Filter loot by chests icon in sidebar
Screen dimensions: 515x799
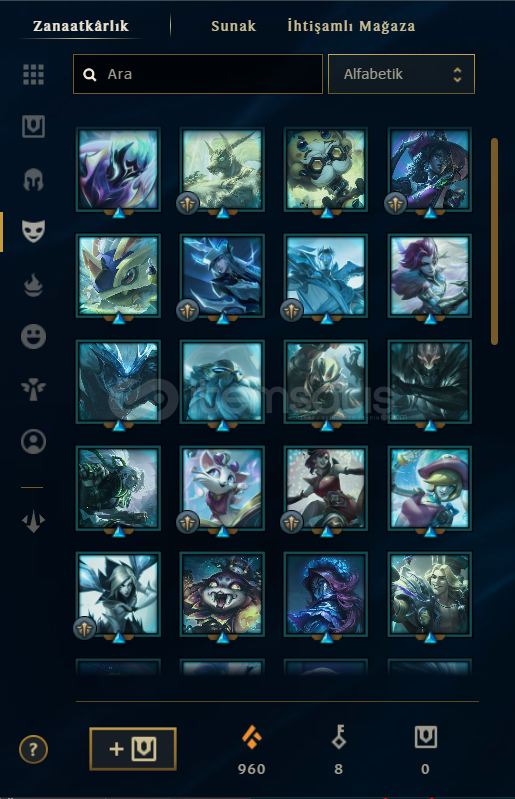tap(34, 126)
